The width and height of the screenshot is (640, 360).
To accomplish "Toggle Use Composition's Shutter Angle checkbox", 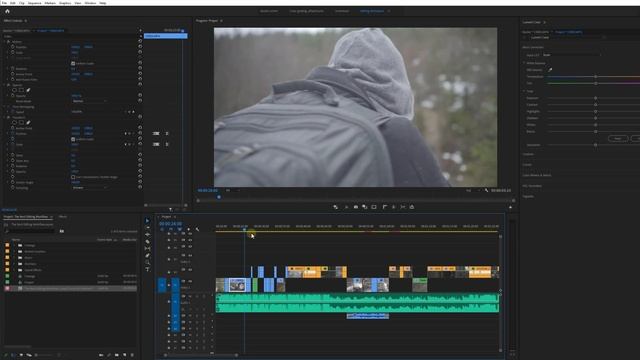I will point(73,177).
